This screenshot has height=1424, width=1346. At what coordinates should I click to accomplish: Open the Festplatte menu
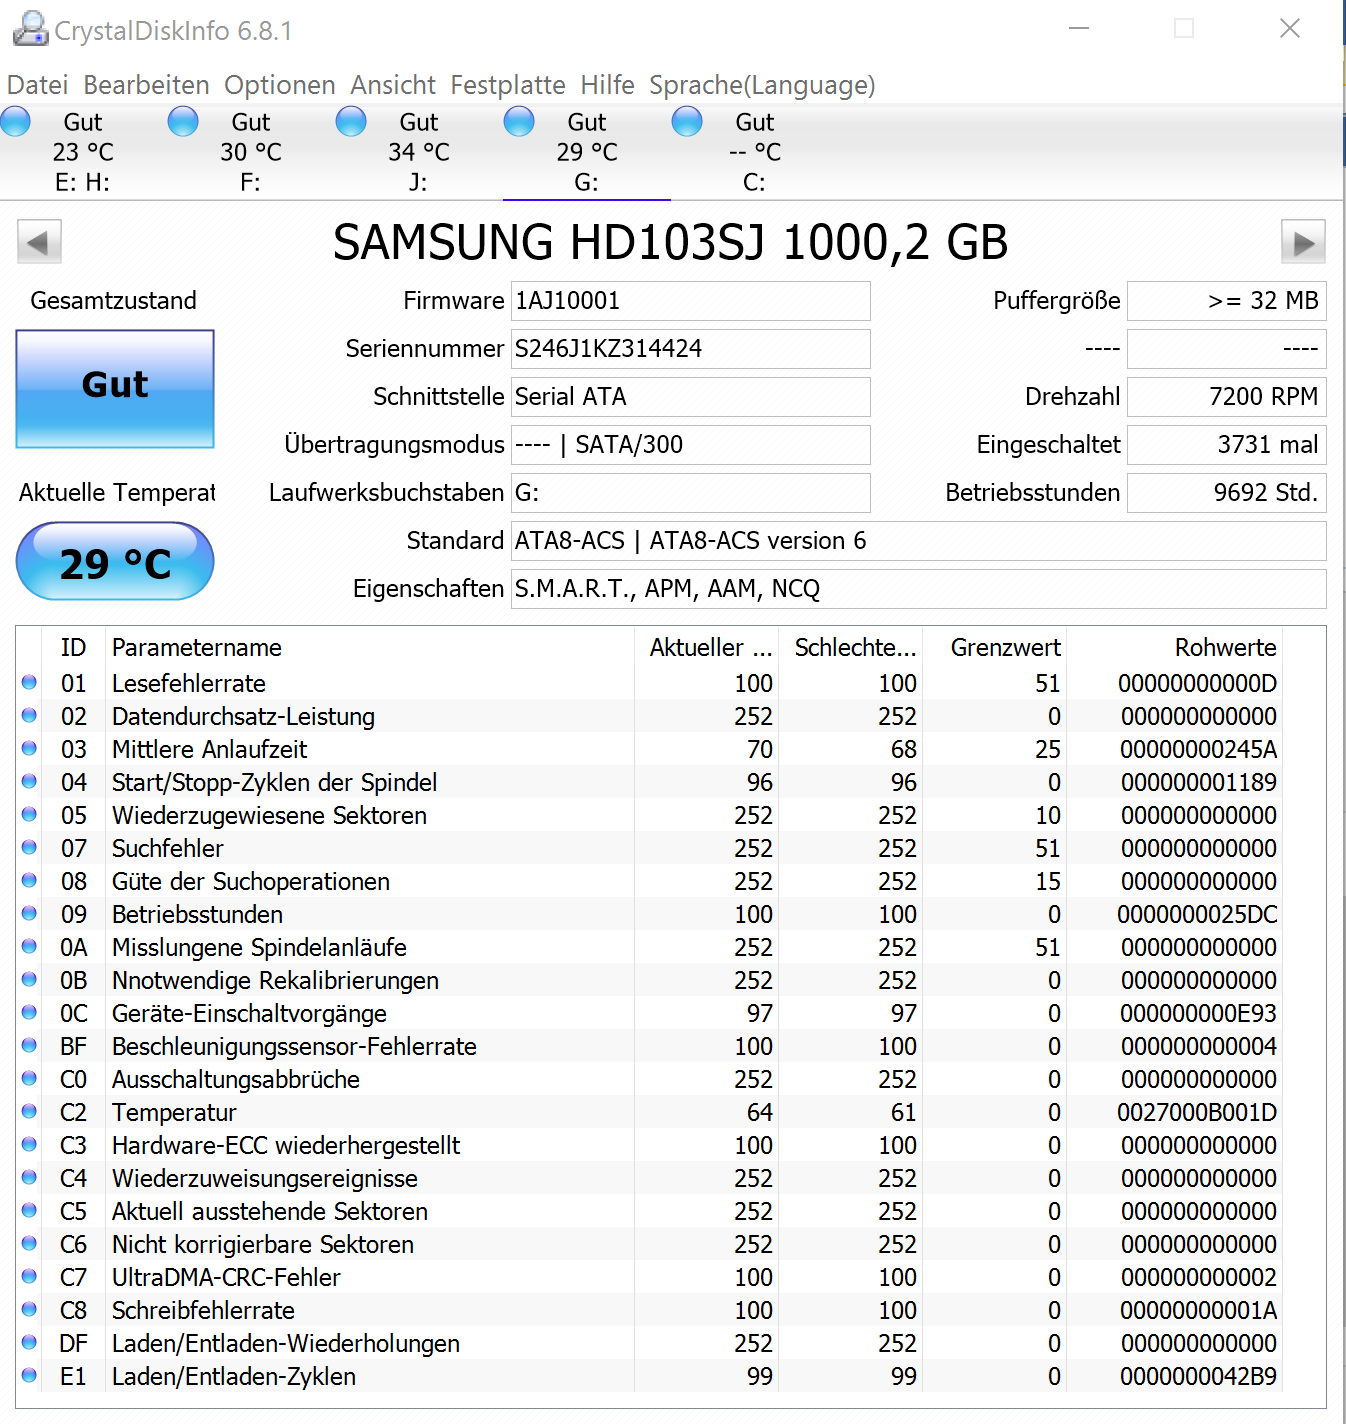coord(508,85)
